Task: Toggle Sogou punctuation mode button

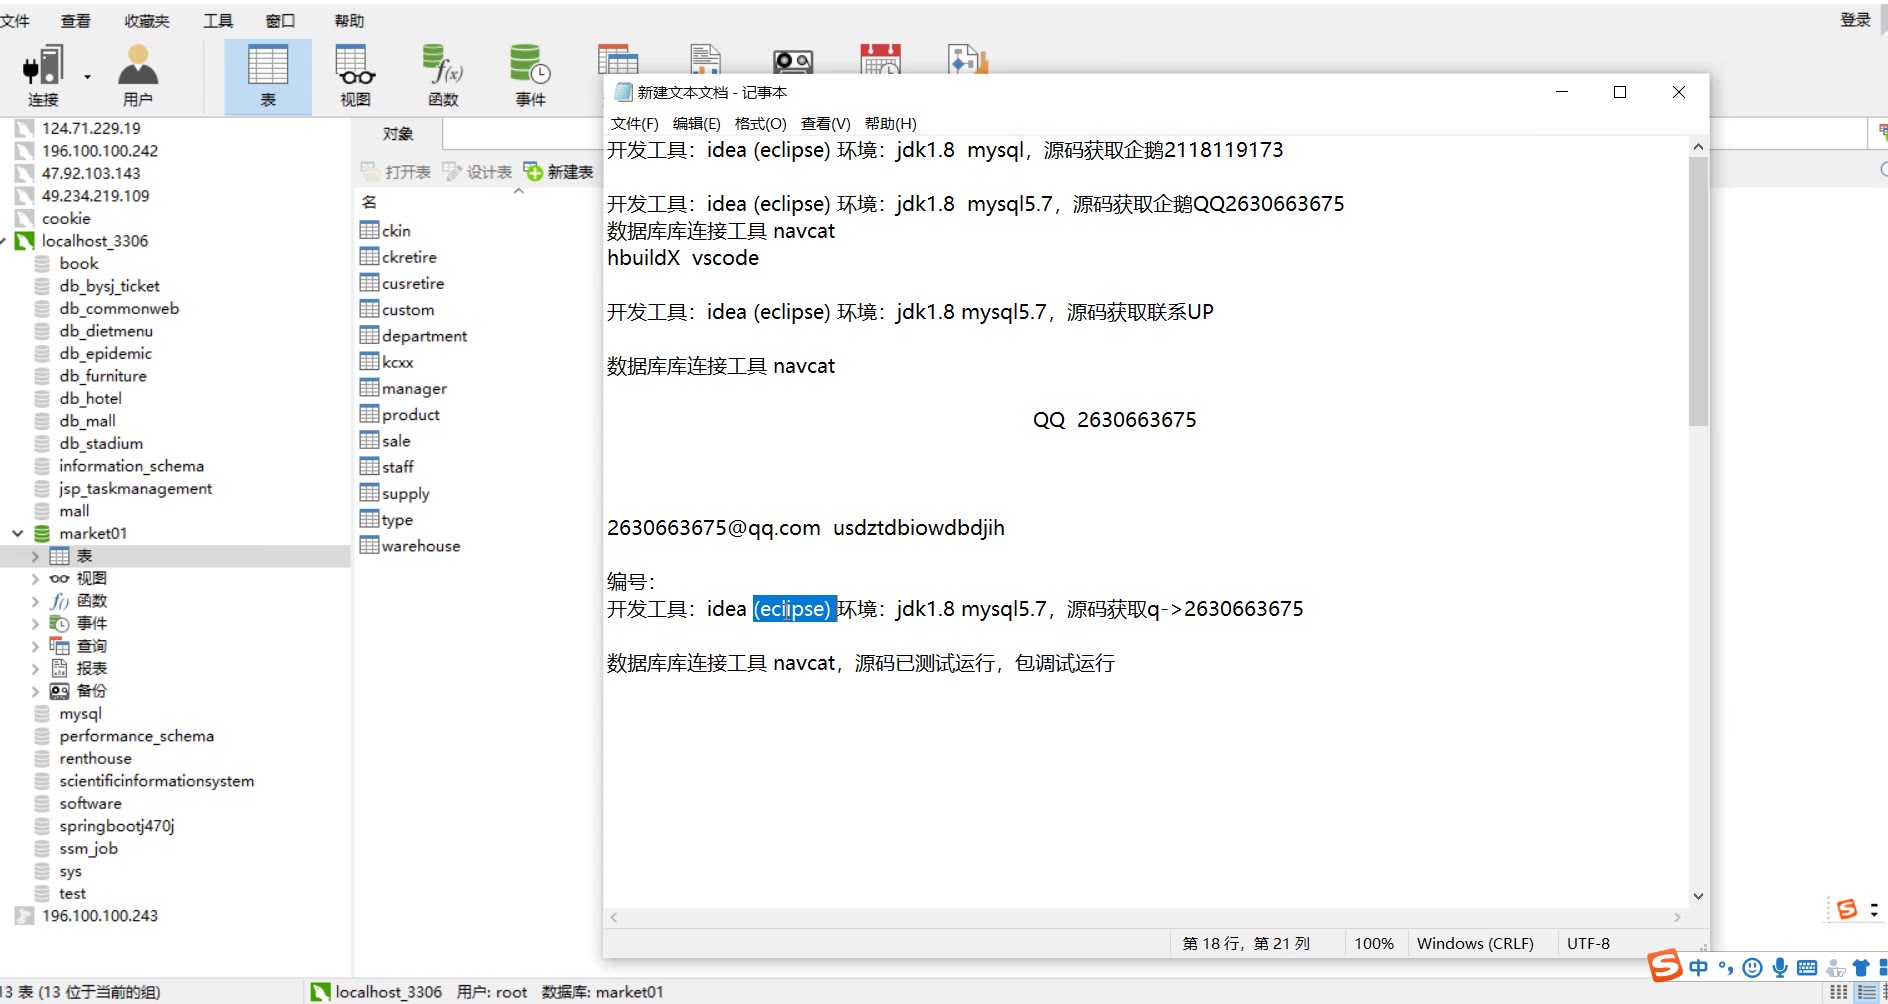Action: pos(1725,967)
